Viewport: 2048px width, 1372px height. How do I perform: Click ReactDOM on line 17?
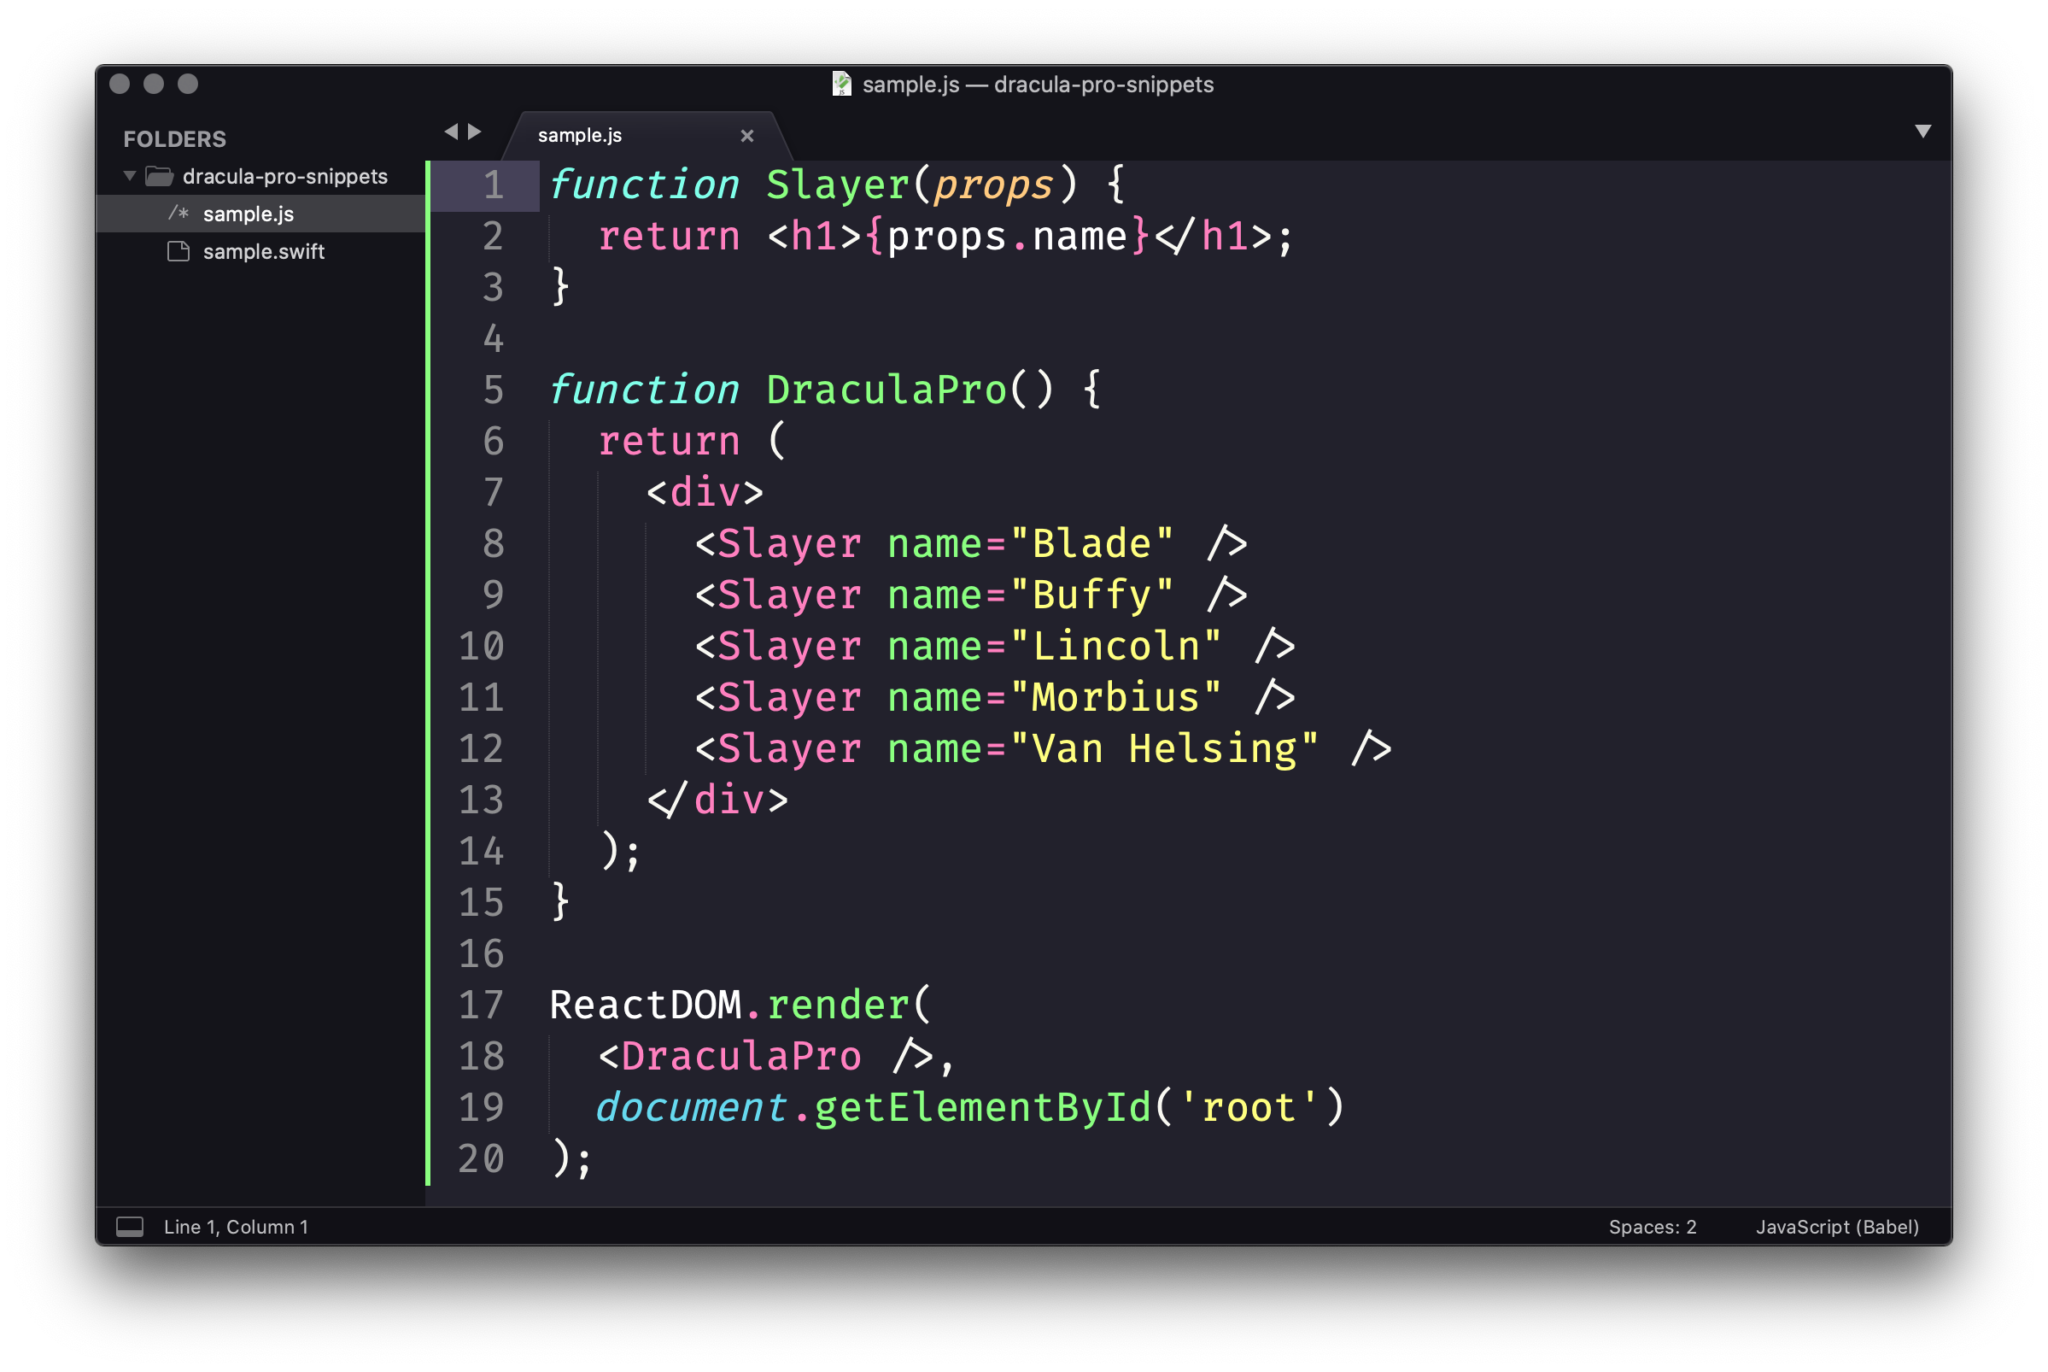[x=646, y=1005]
